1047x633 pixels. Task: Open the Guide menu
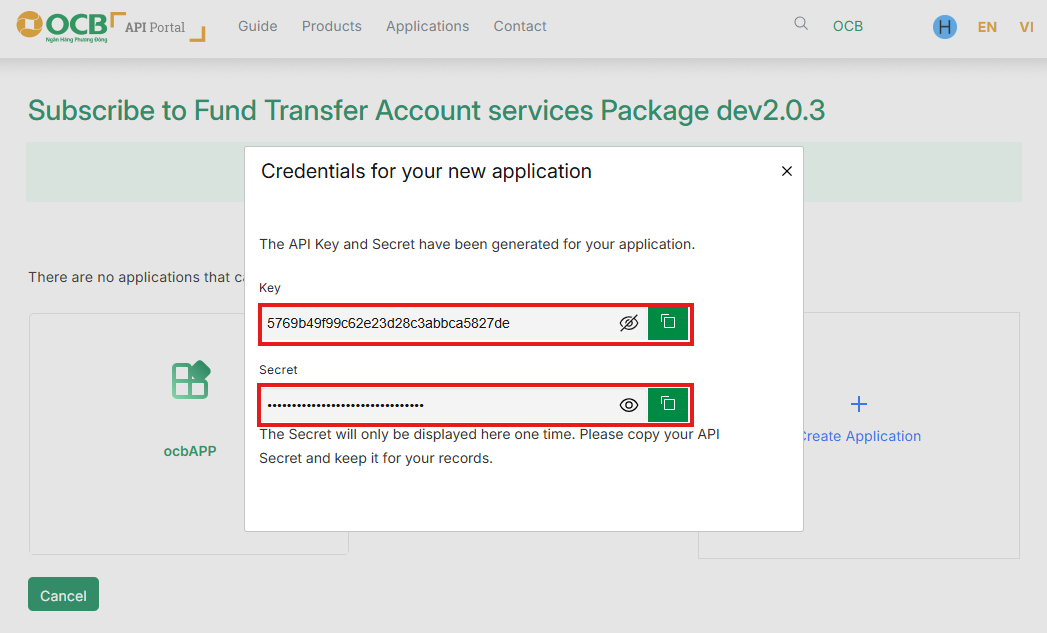tap(258, 26)
